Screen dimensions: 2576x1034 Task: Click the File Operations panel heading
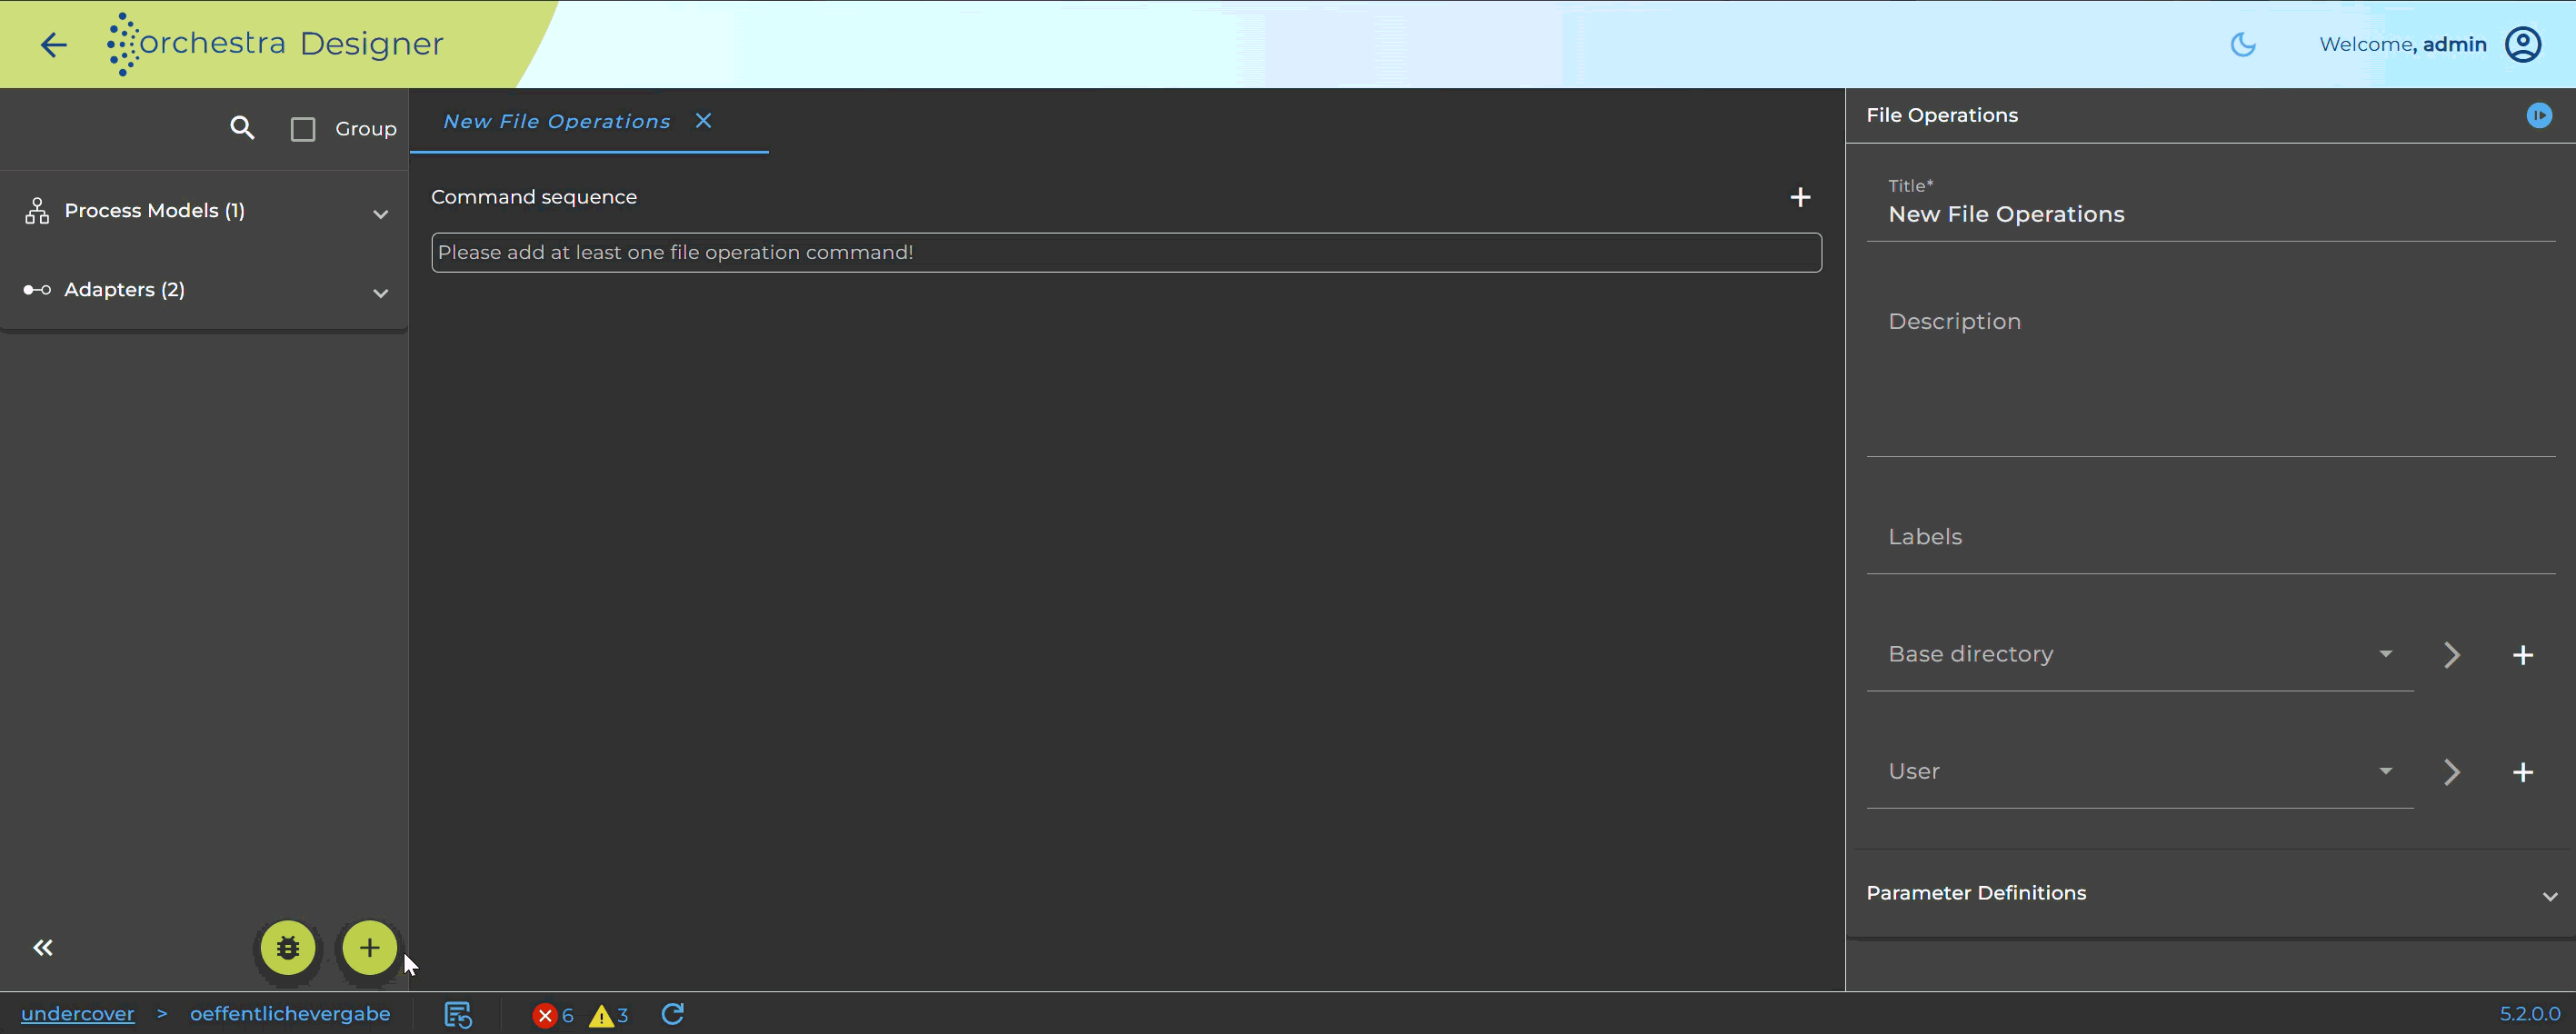1942,115
